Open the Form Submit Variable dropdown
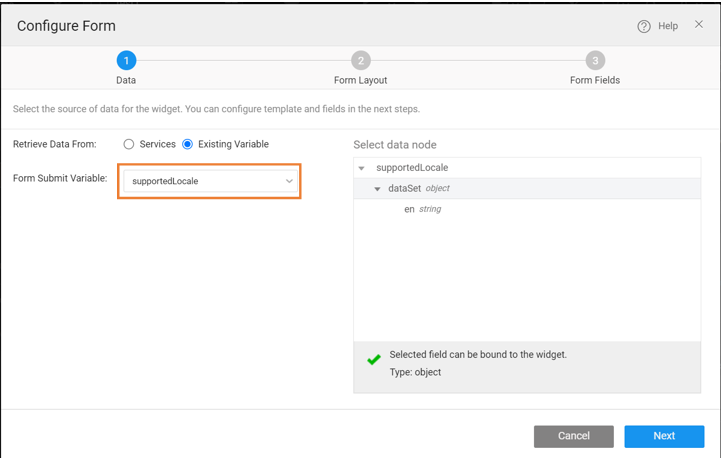Viewport: 723px width, 459px height. pos(210,181)
